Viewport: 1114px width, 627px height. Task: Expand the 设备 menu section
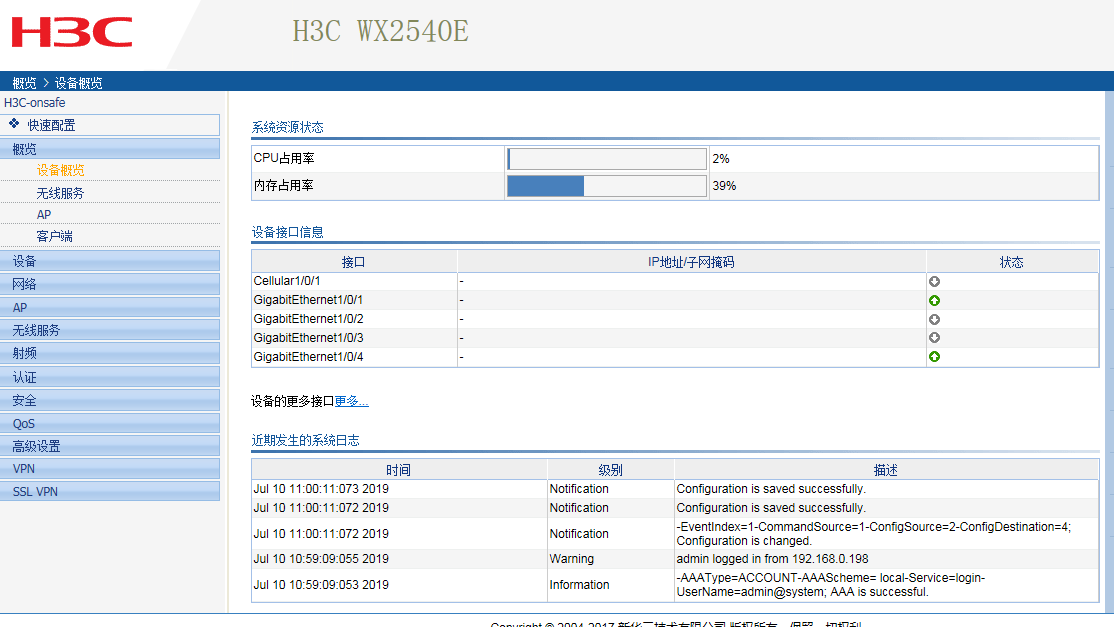pyautogui.click(x=110, y=261)
